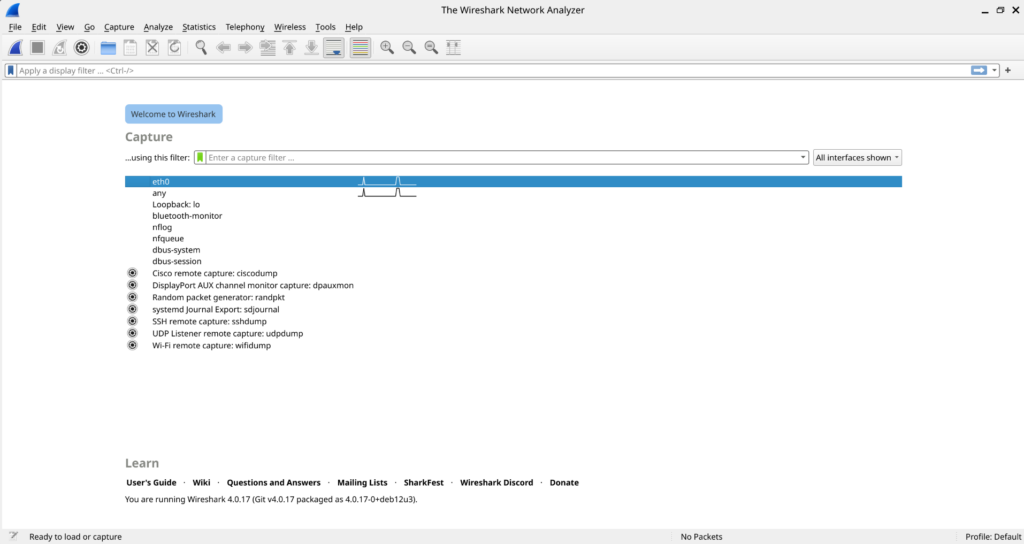The image size is (1024, 544).
Task: Click the Restart current capture icon
Action: (59, 48)
